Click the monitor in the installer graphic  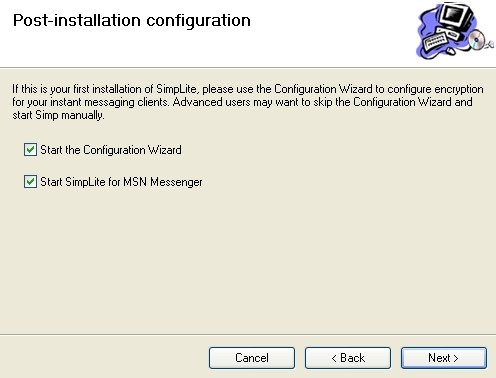(457, 17)
